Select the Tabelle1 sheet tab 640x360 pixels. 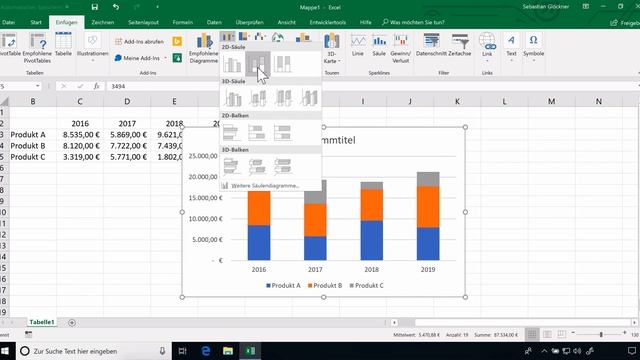click(x=42, y=322)
